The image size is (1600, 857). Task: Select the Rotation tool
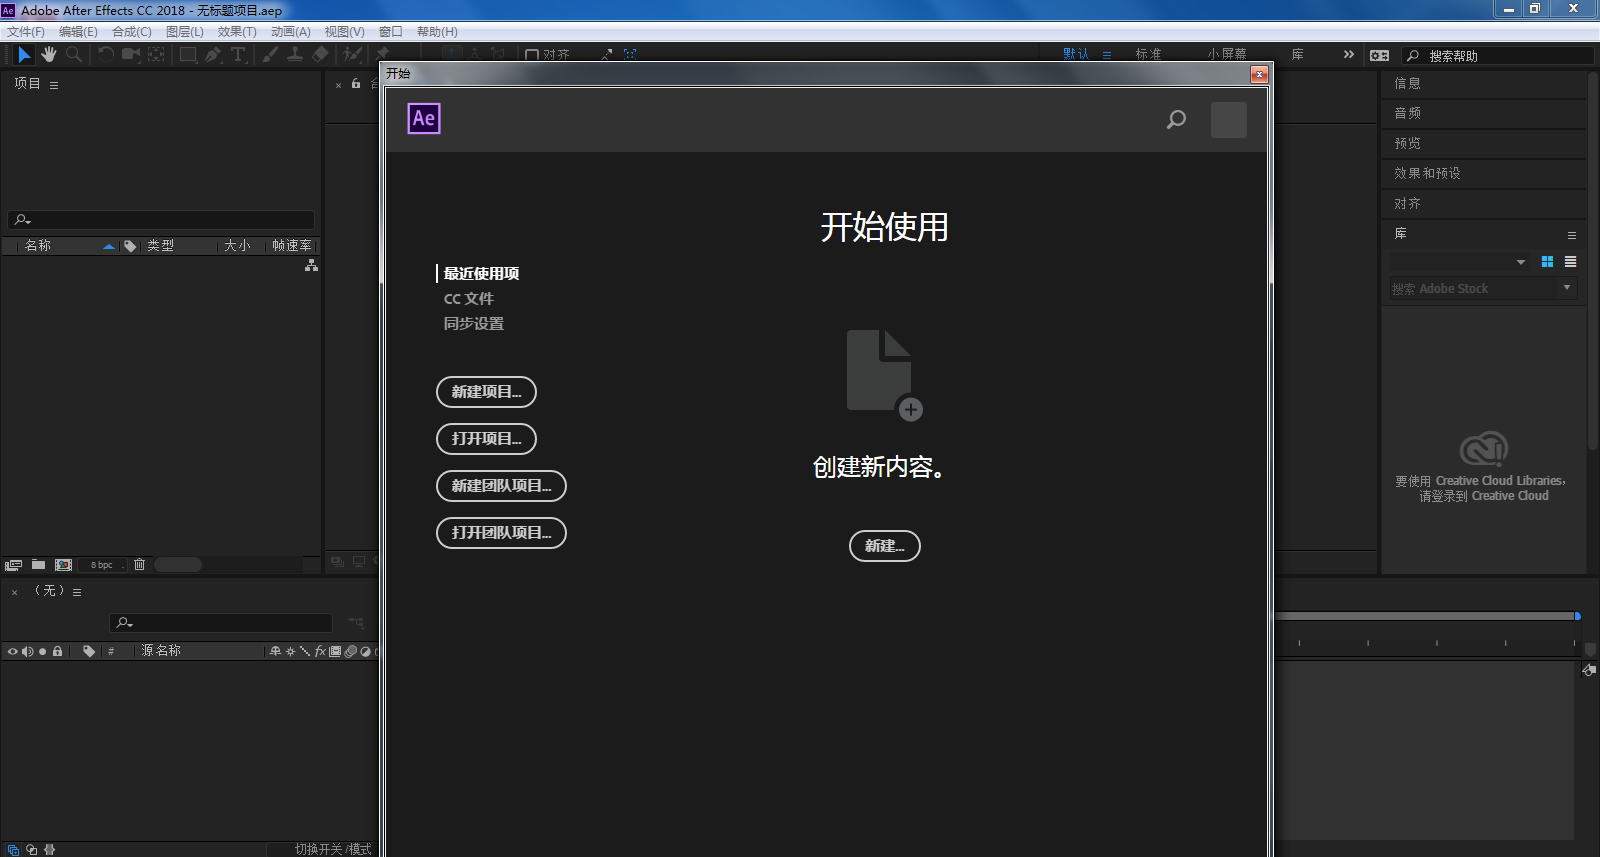[x=105, y=54]
